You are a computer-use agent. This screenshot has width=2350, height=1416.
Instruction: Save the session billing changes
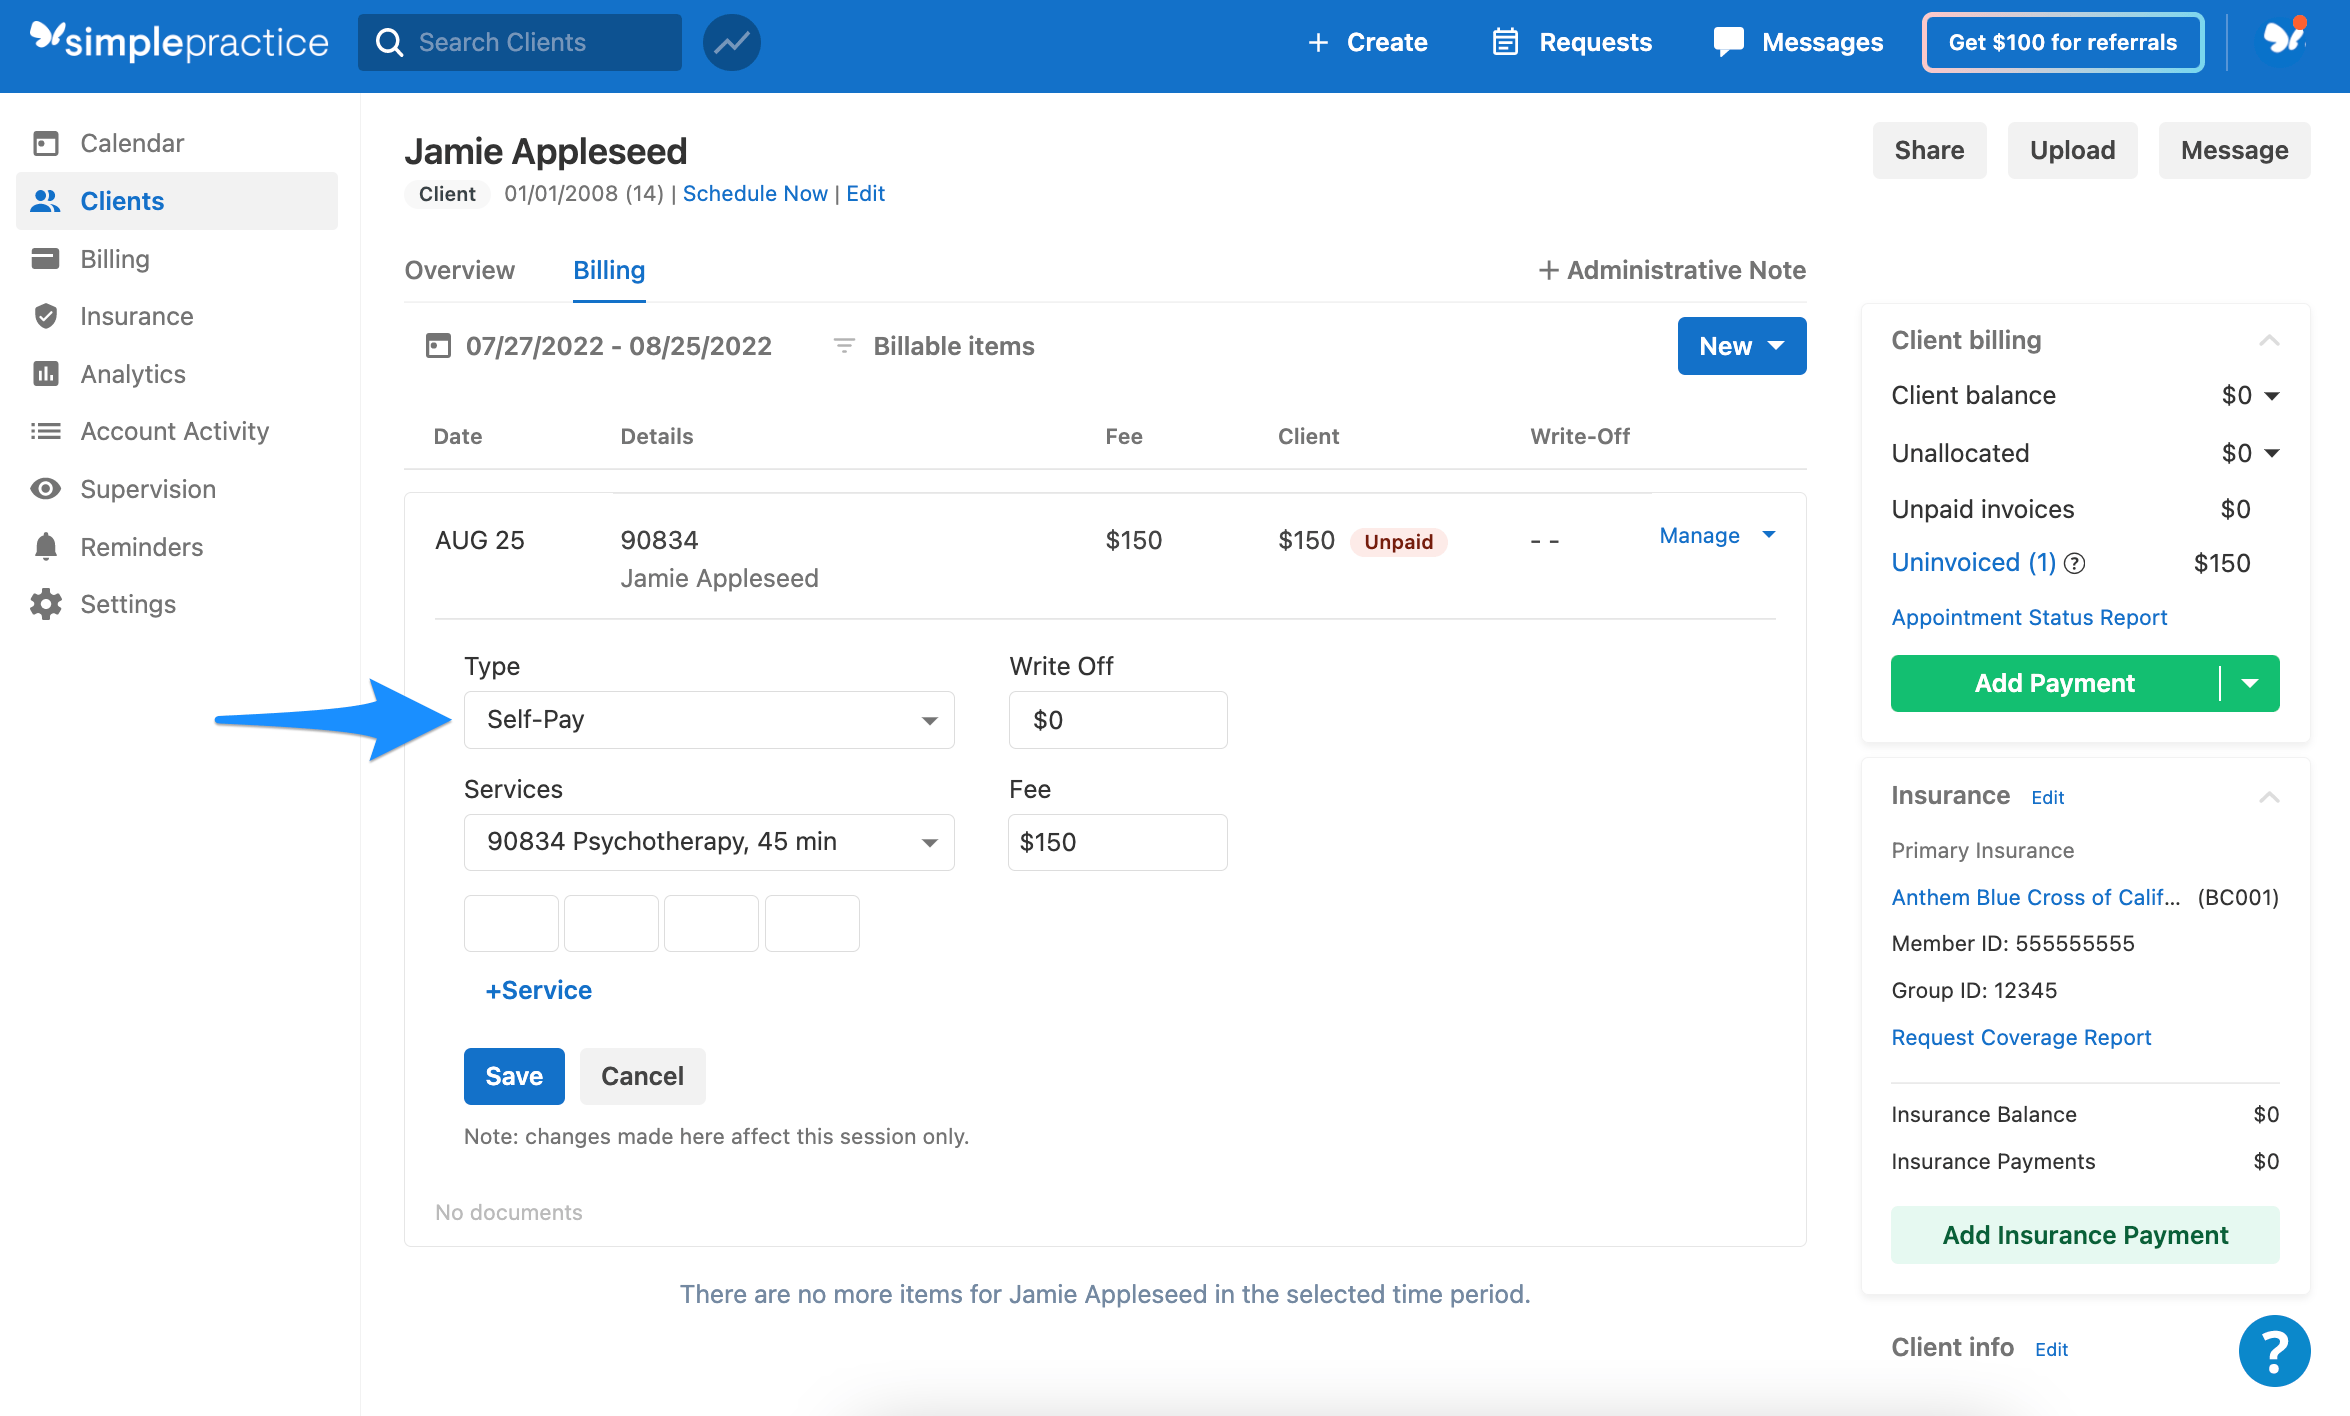[513, 1076]
